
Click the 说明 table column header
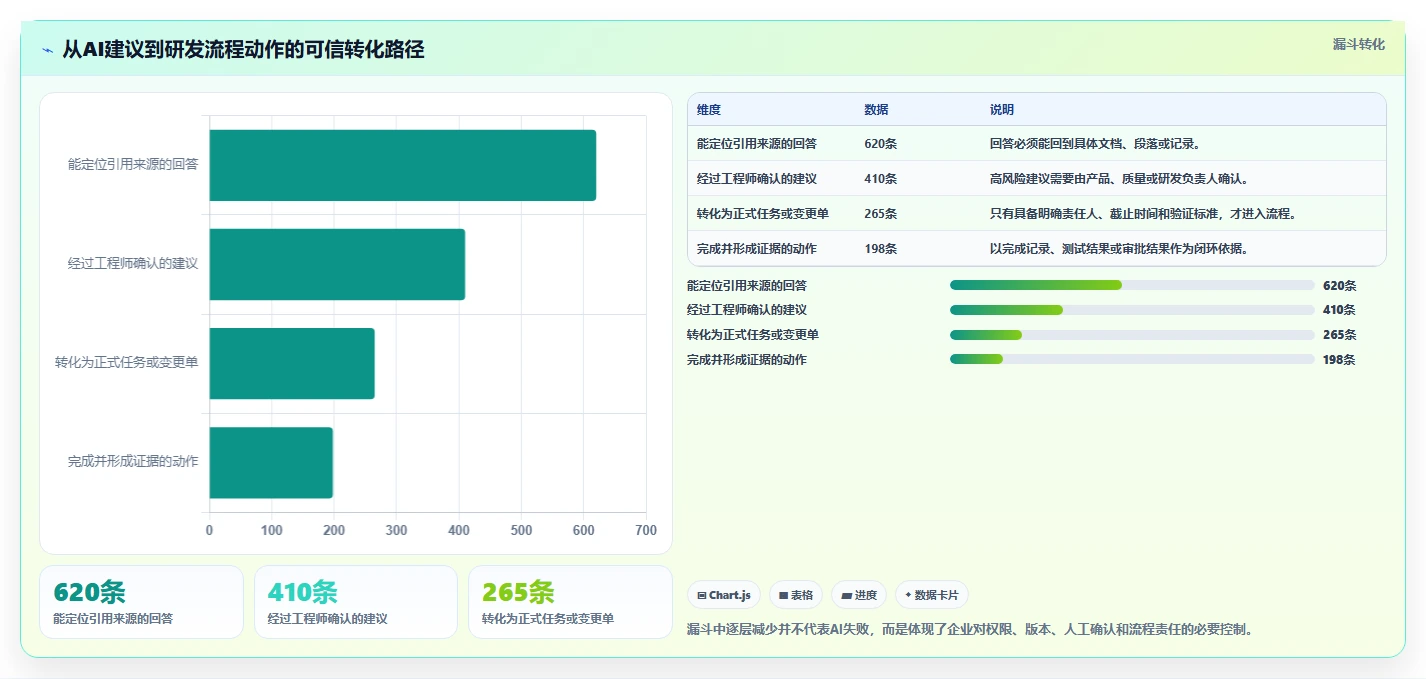[1002, 110]
